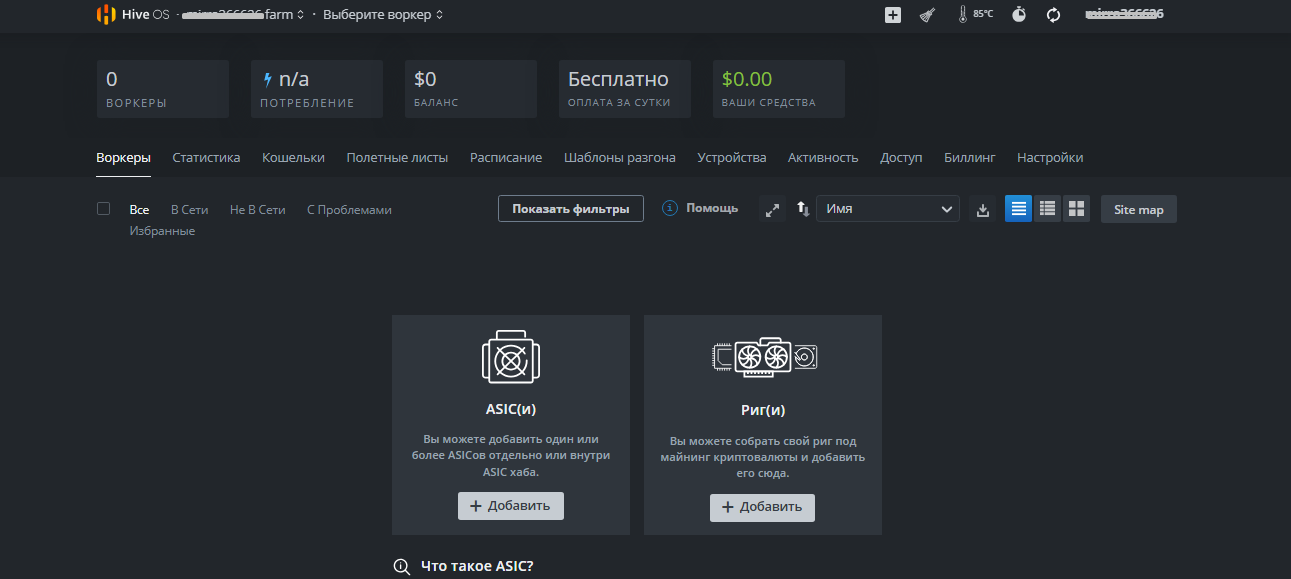Tick the select-all workers checkbox

point(103,209)
